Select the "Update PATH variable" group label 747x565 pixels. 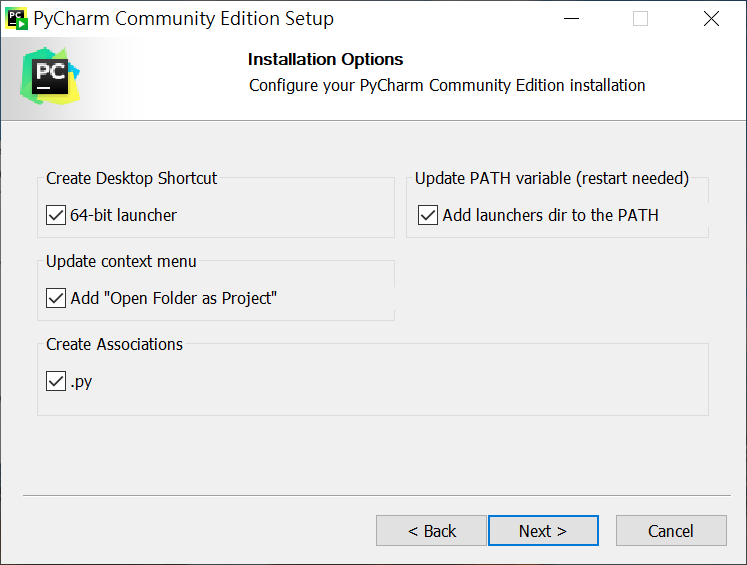coord(552,178)
